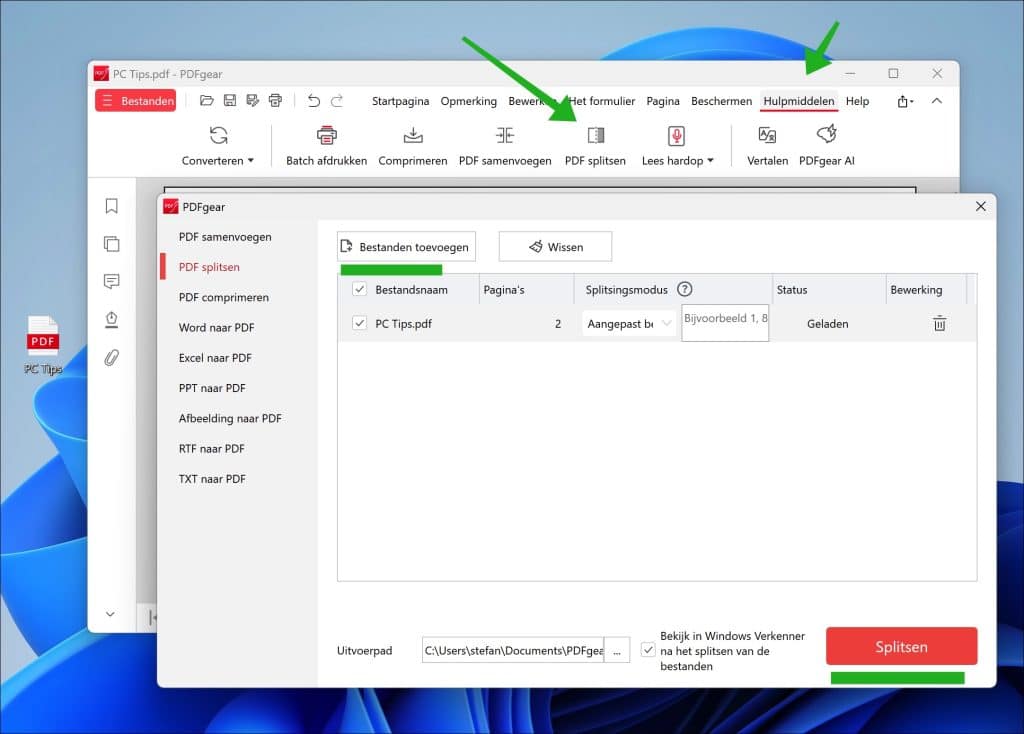Select PDF splitsen in dialog list

[x=209, y=267]
